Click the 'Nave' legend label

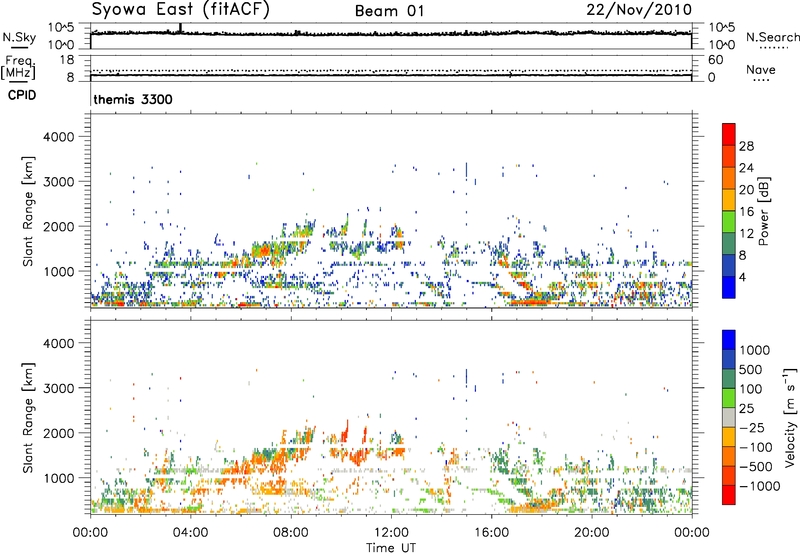coord(760,69)
